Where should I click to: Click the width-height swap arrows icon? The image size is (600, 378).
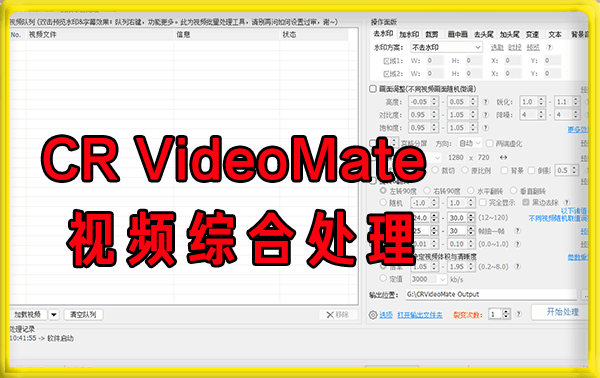(504, 157)
